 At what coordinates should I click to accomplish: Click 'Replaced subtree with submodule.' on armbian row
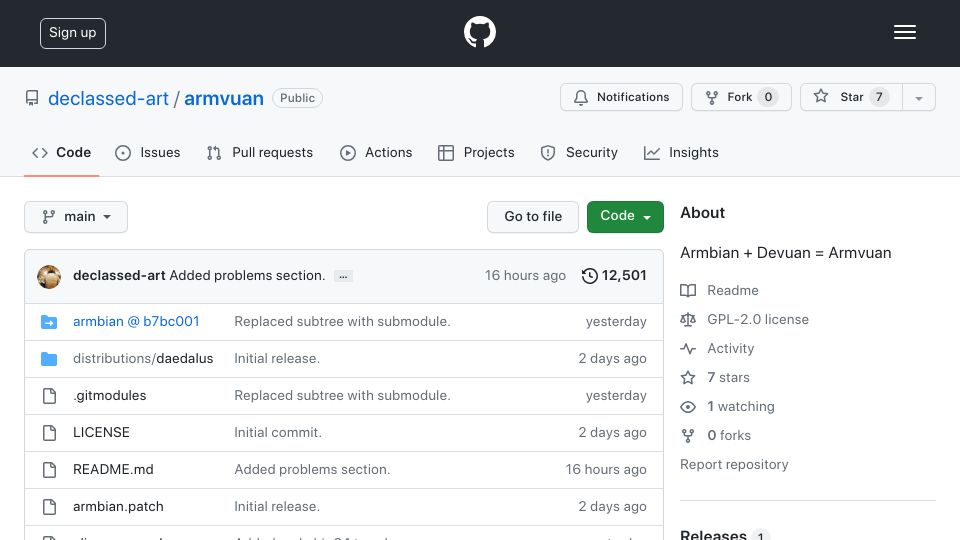point(342,321)
